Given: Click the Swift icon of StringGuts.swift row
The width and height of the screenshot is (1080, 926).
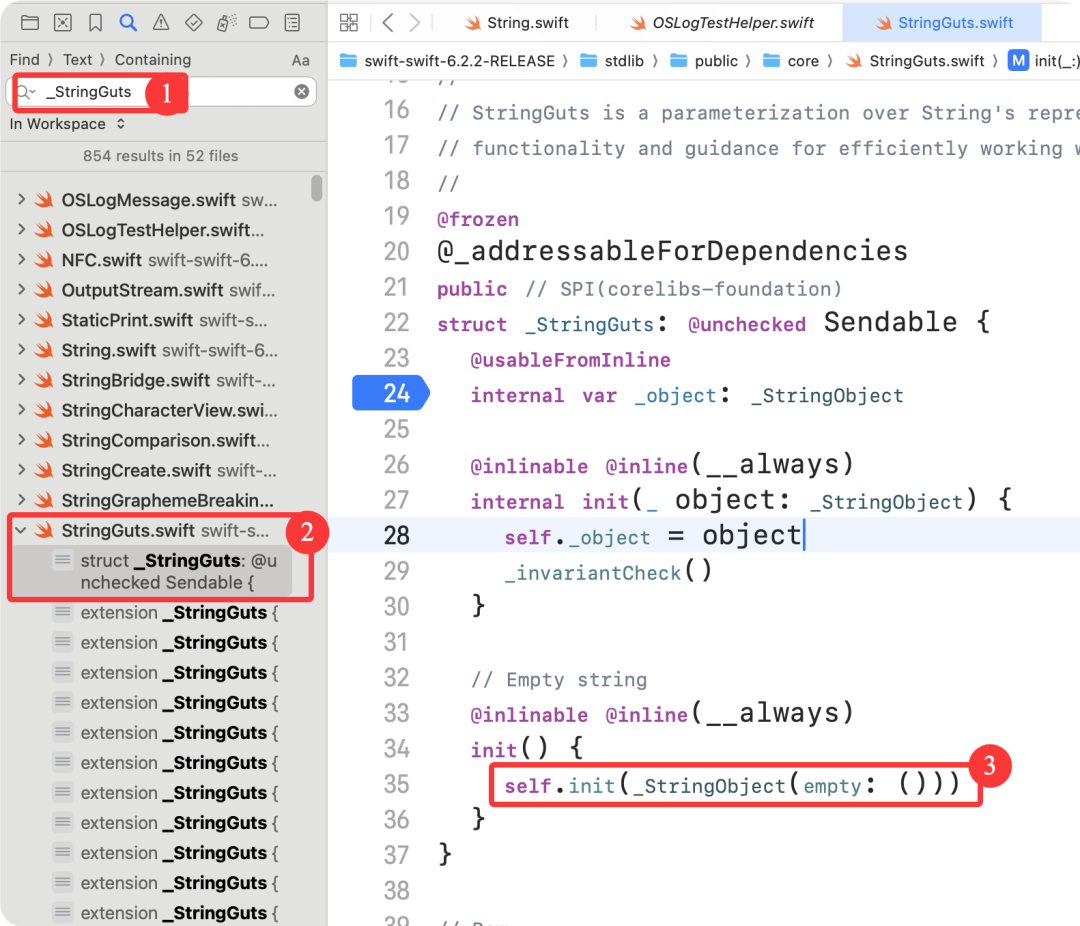Looking at the screenshot, I should click(44, 531).
